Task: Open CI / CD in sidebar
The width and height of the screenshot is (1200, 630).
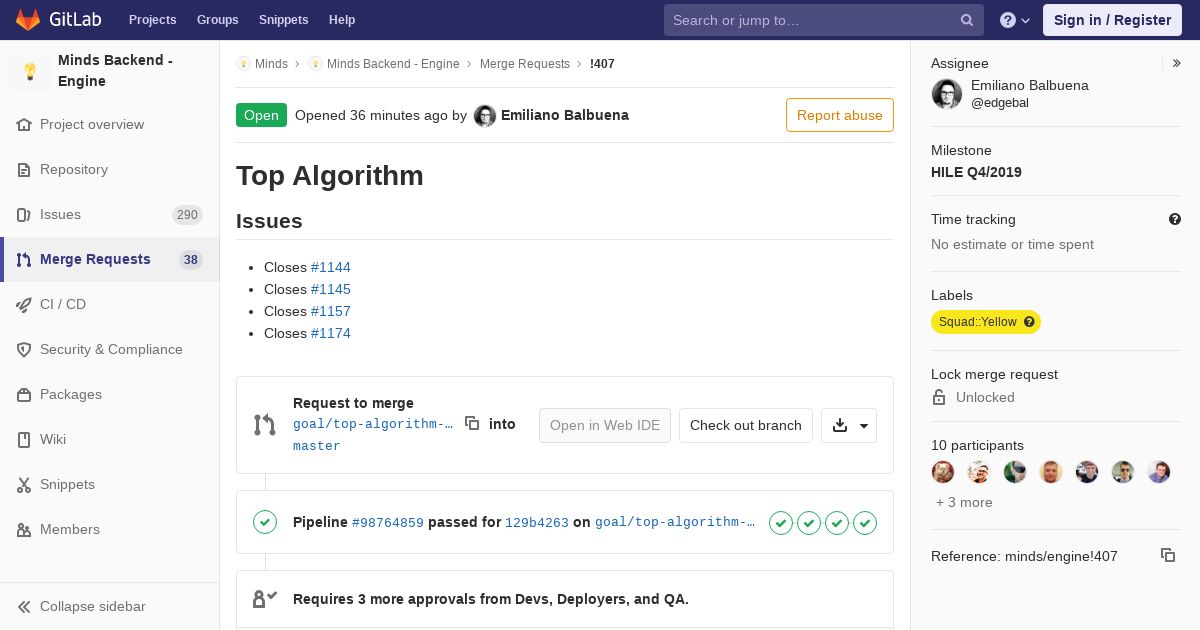Action: click(110, 304)
